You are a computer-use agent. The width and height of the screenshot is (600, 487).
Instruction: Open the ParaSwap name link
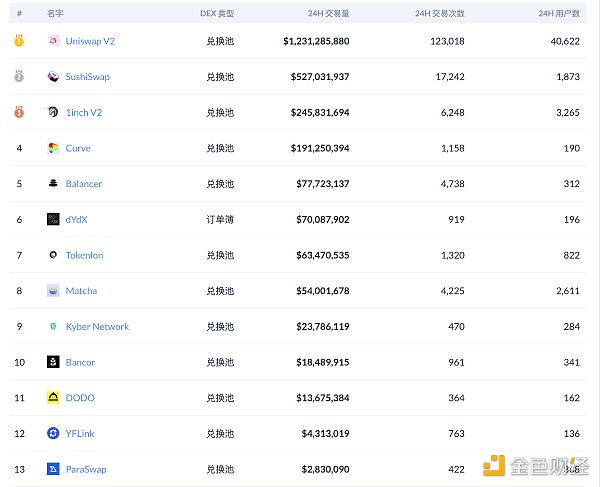point(86,469)
